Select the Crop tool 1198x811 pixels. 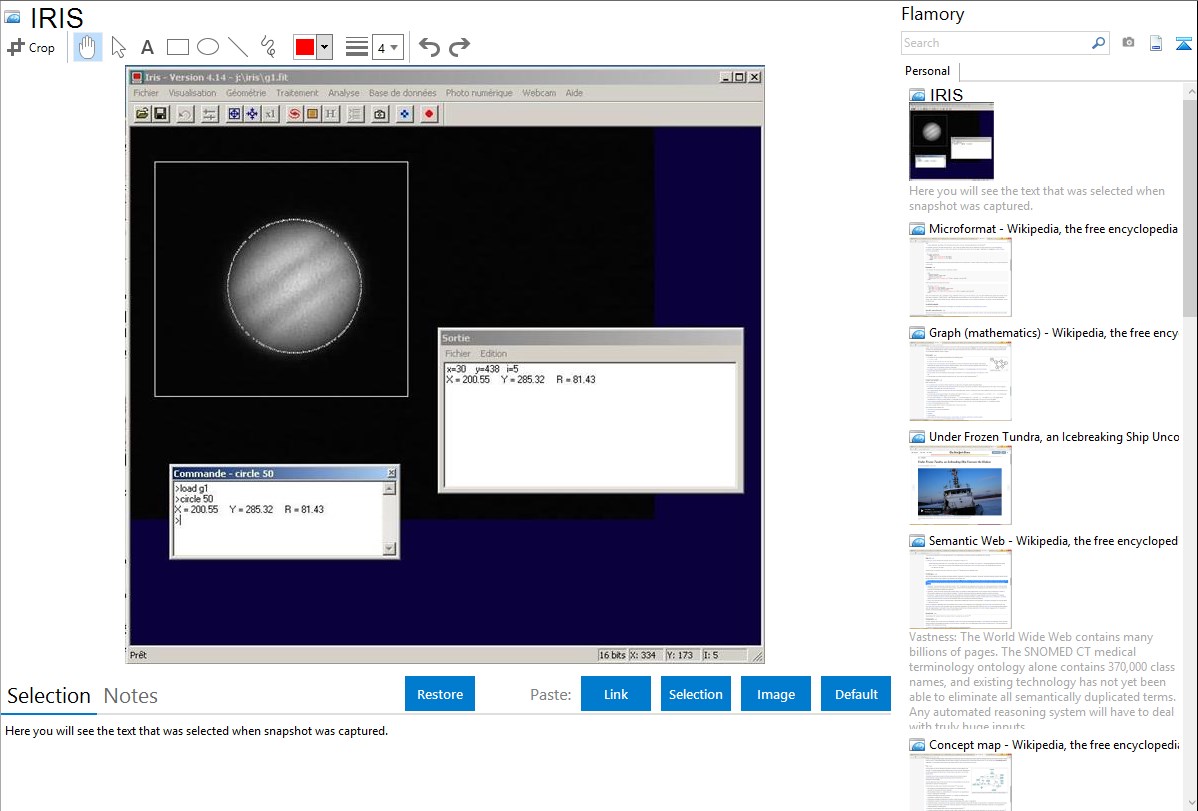(31, 47)
